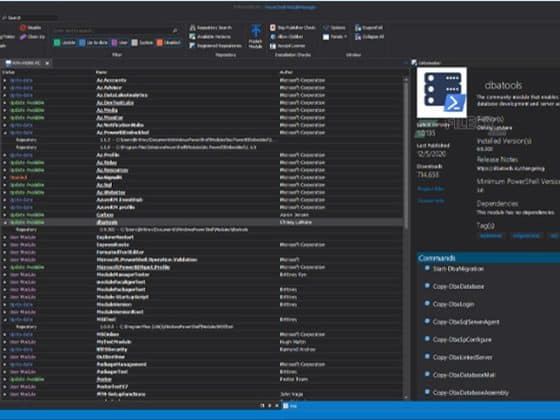Click the Copy-DbaDatabaseAssembly command icon

pyautogui.click(x=427, y=392)
